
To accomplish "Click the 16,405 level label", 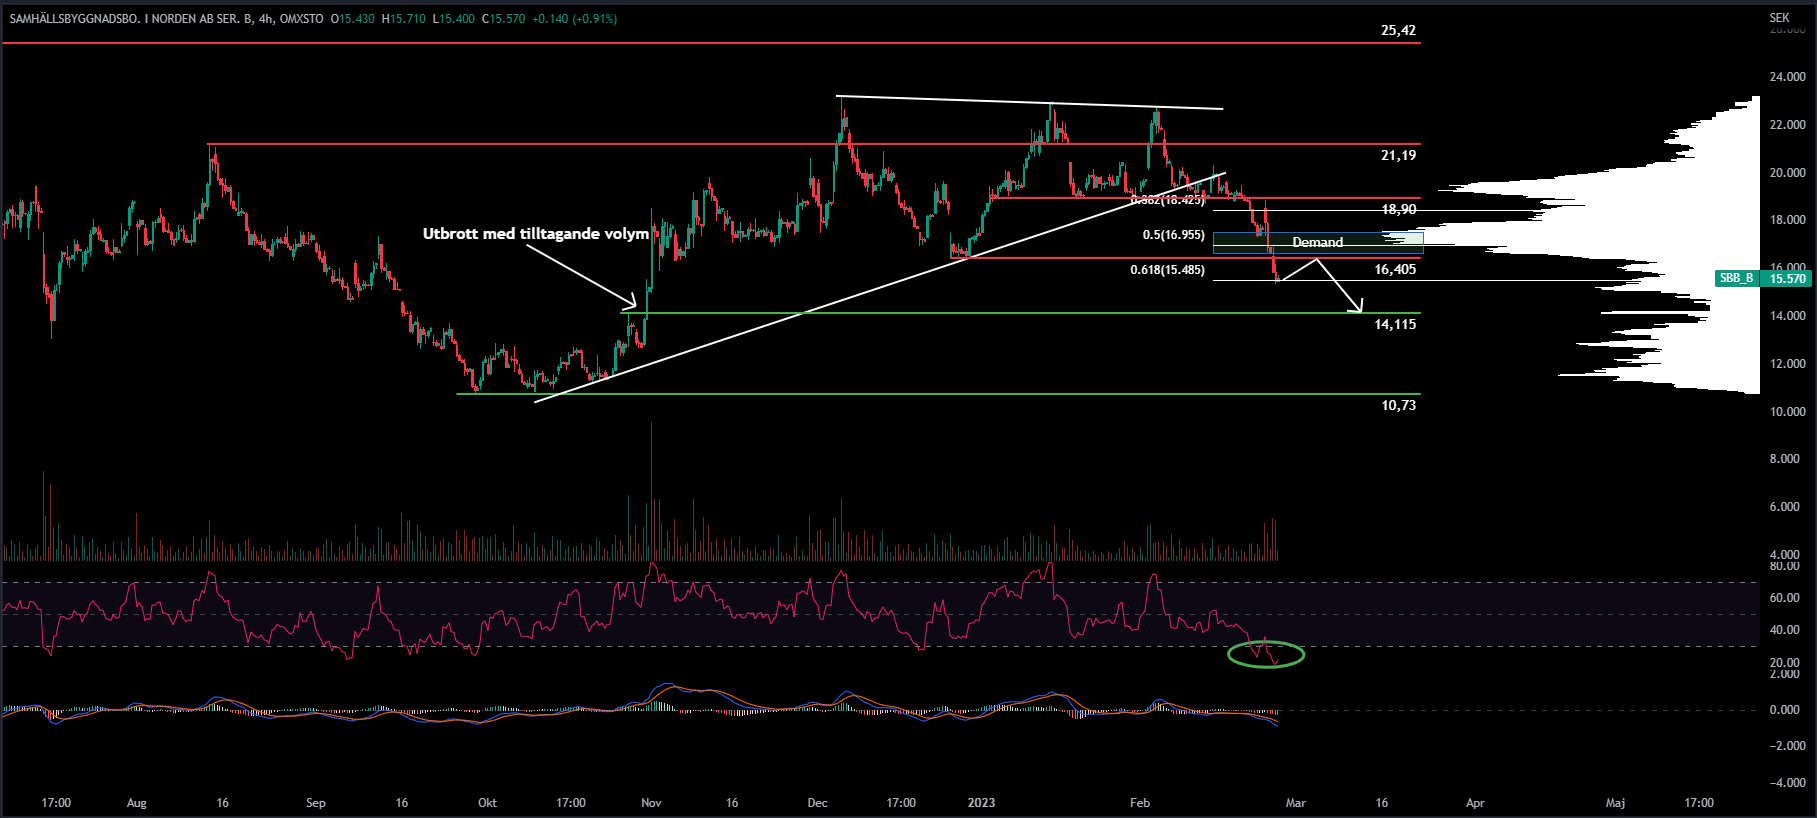I will point(1395,269).
